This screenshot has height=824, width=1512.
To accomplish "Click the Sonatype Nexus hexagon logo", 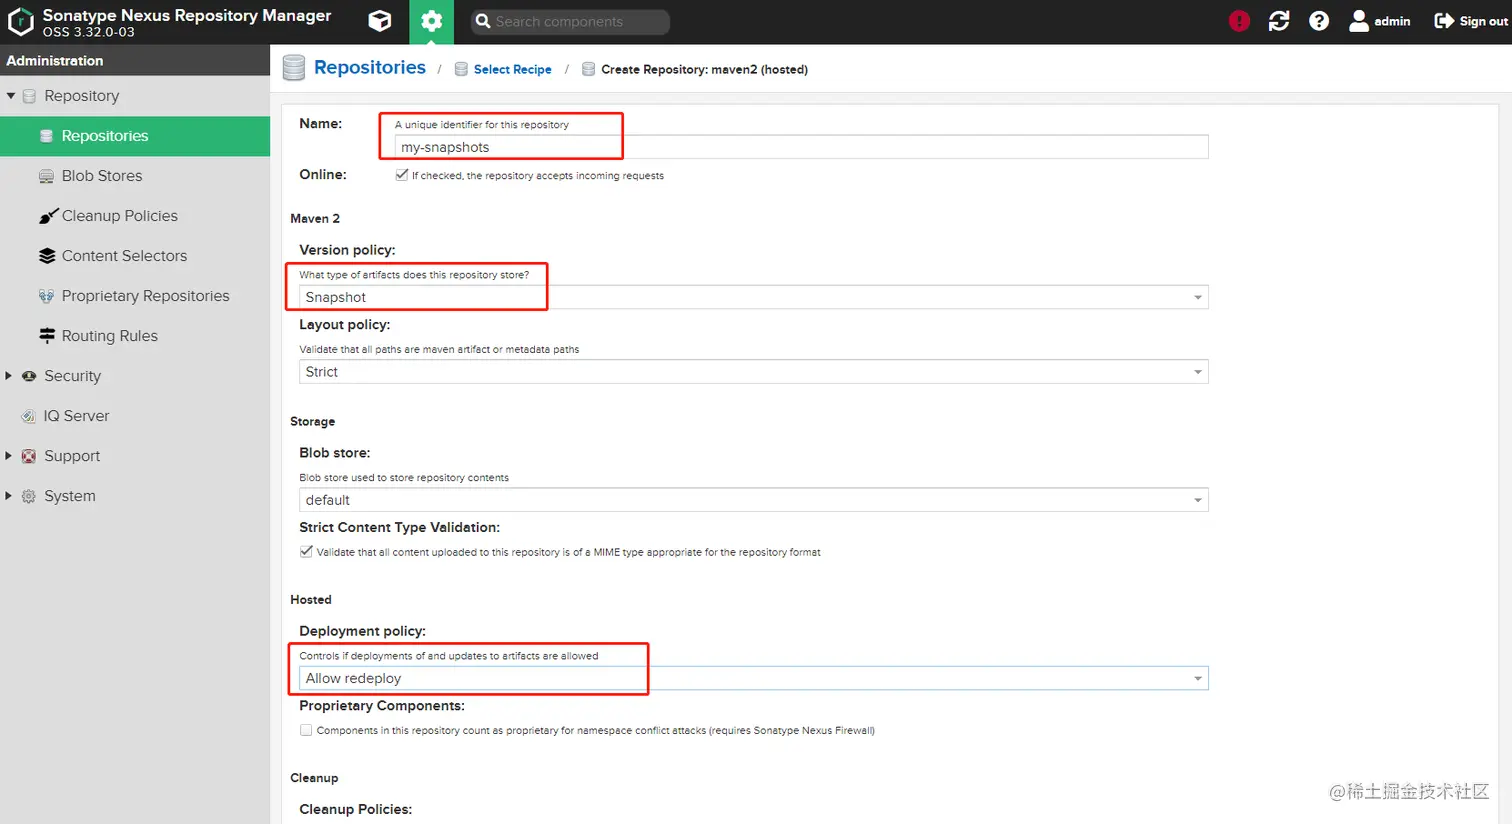I will point(21,21).
